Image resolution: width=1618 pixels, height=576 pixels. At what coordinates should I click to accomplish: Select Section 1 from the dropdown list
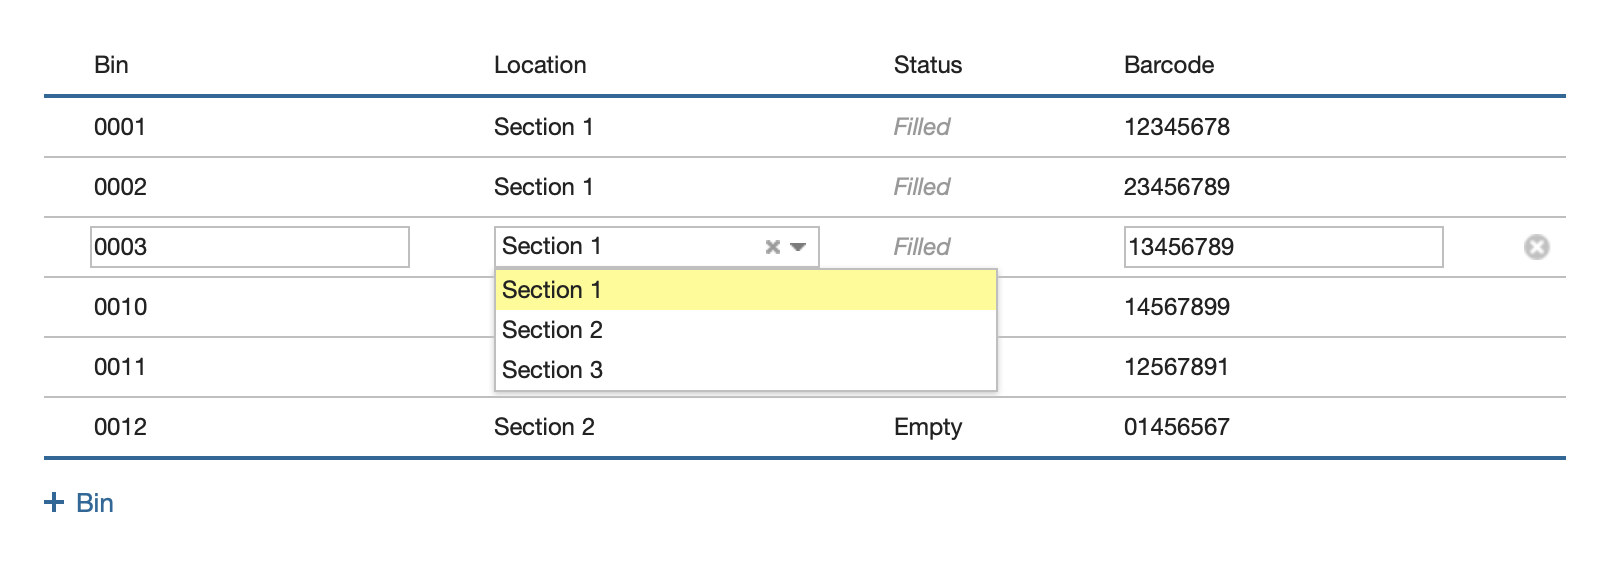click(x=746, y=290)
